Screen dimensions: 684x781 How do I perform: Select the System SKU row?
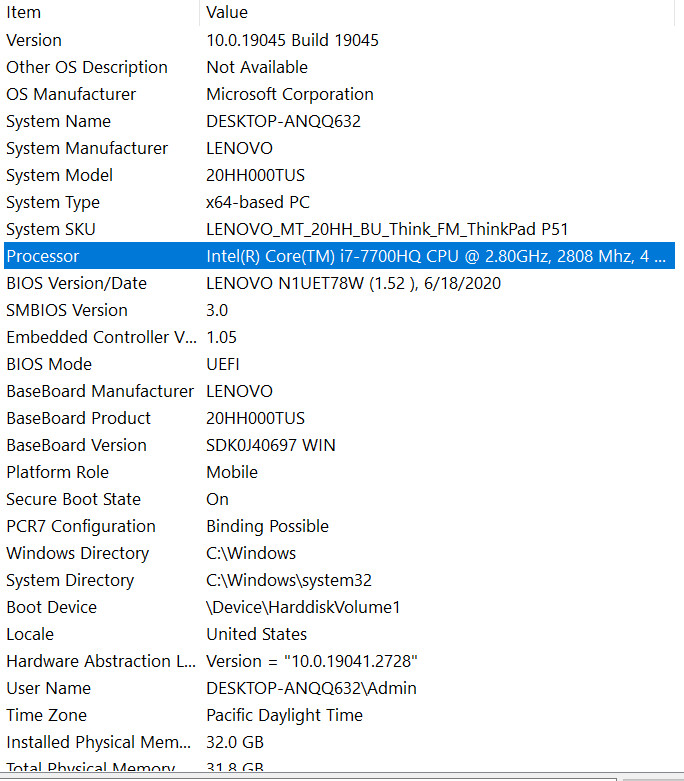click(50, 229)
